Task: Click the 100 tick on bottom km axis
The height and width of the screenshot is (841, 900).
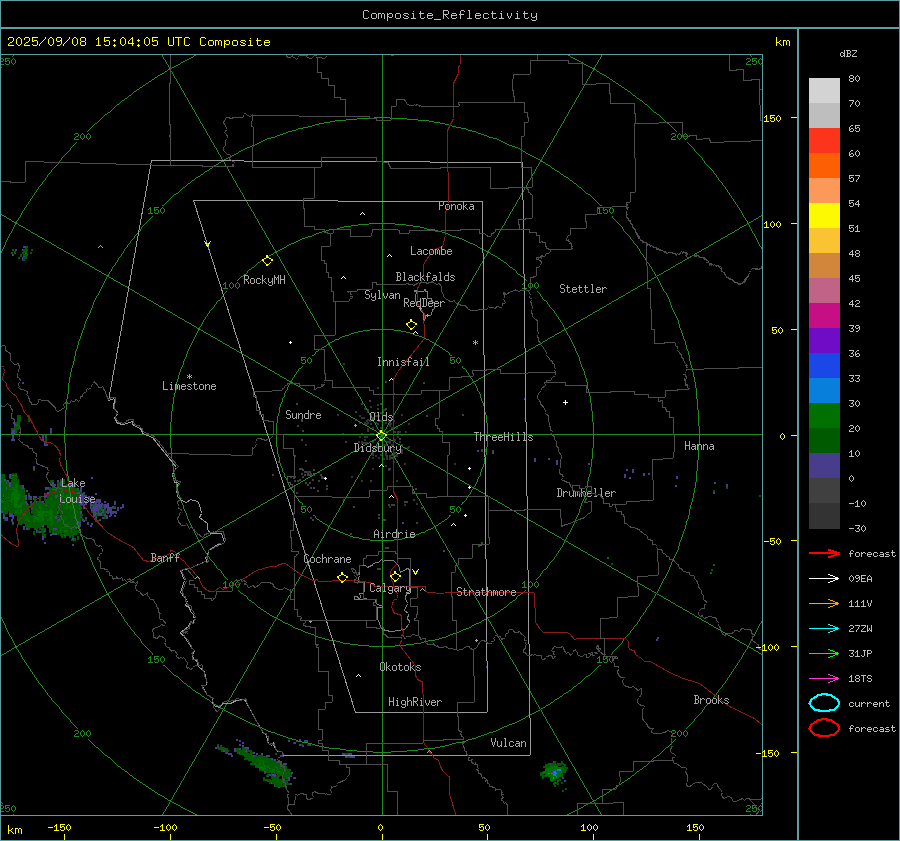Action: pyautogui.click(x=589, y=827)
